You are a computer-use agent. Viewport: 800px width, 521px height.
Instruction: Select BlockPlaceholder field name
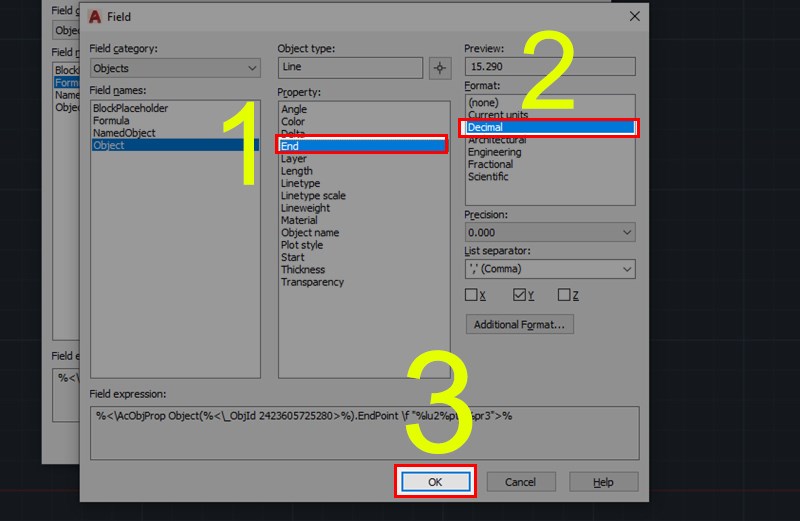(x=130, y=108)
